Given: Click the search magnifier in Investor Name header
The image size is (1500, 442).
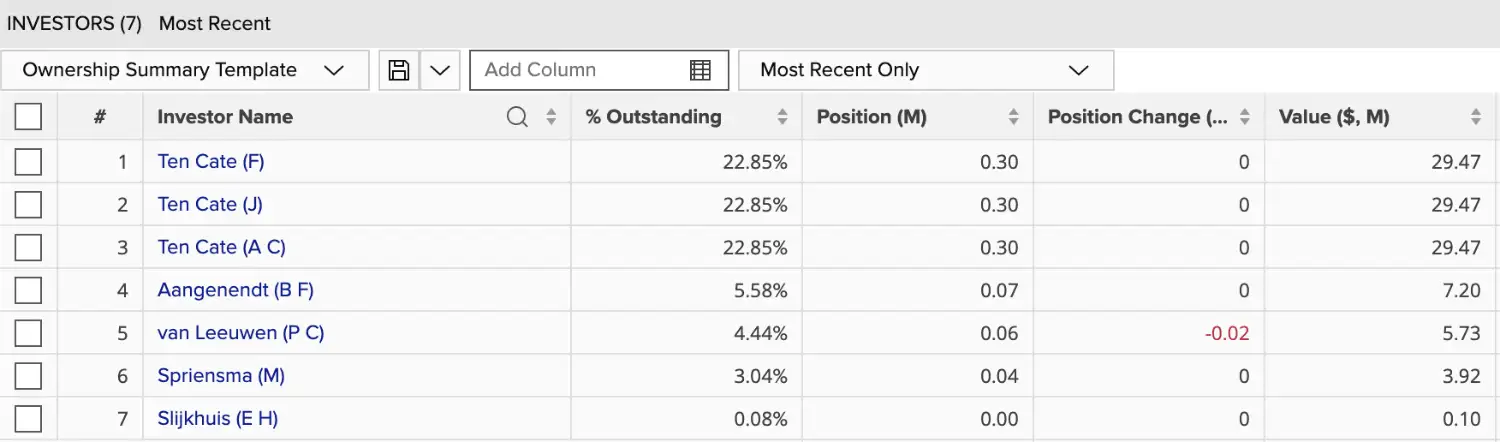Looking at the screenshot, I should (x=517, y=117).
